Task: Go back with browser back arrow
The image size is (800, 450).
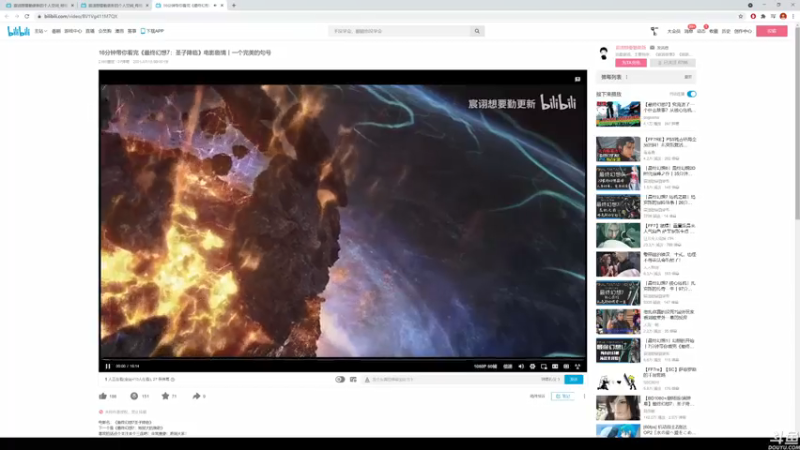Action: (7, 16)
